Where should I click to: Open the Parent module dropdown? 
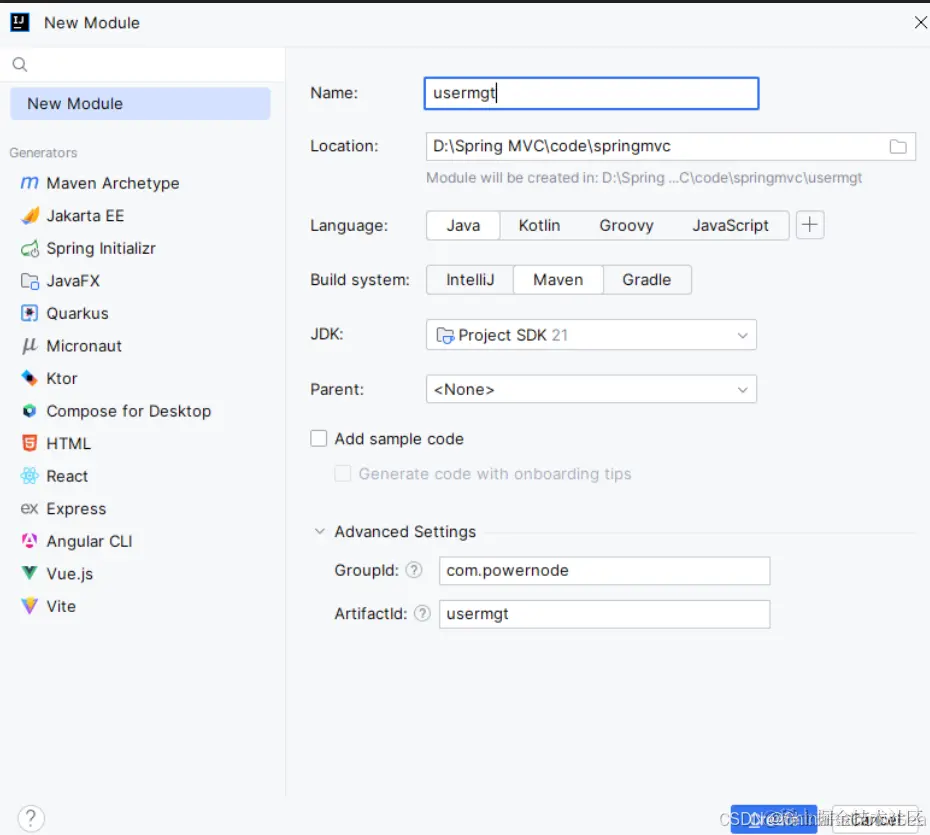coord(591,390)
